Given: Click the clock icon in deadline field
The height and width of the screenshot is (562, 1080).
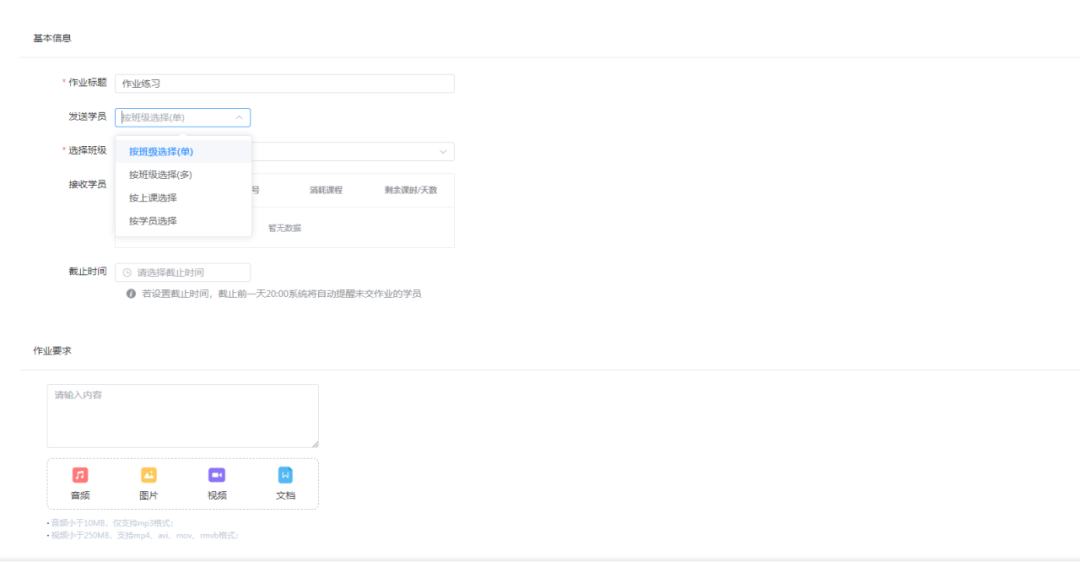Looking at the screenshot, I should pos(127,272).
